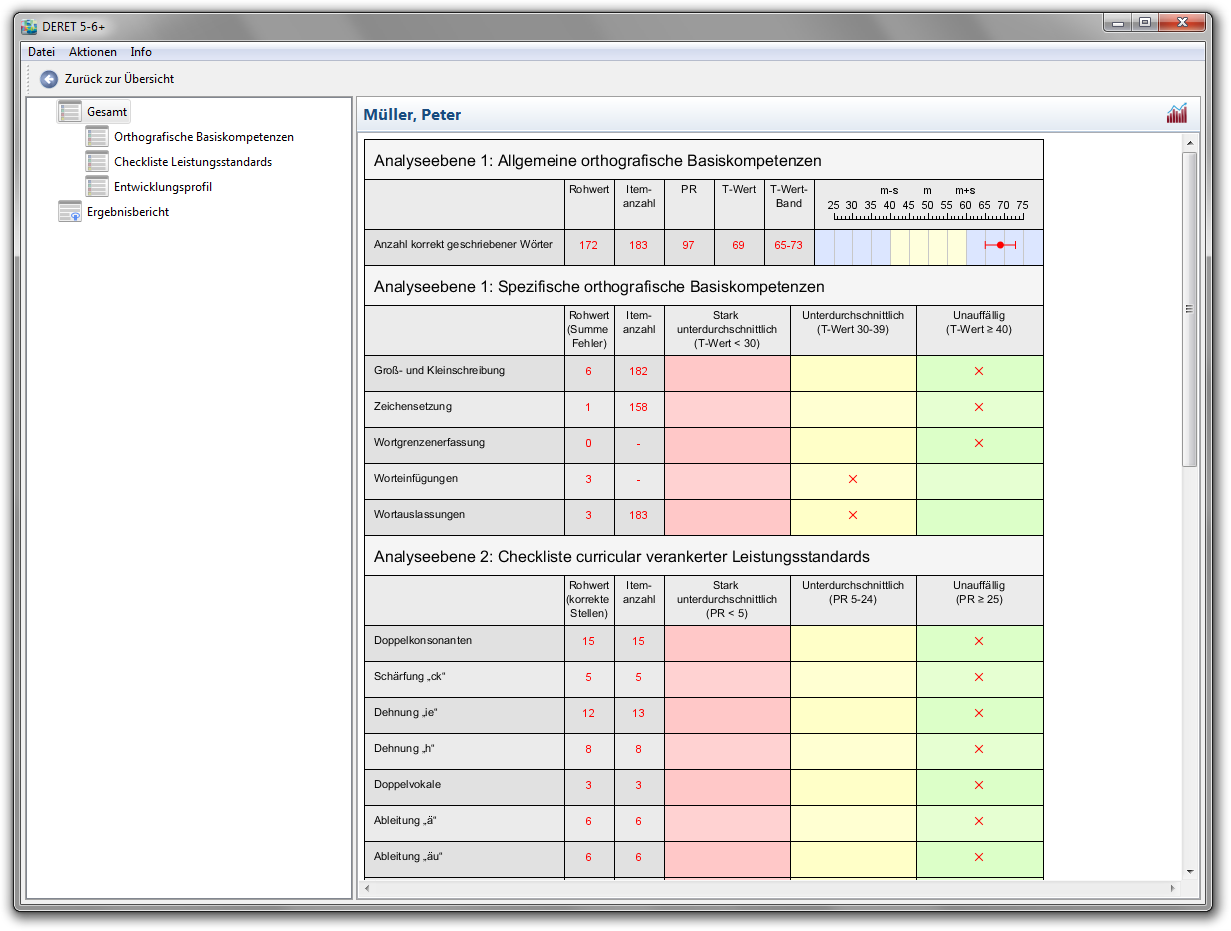Image resolution: width=1231 pixels, height=931 pixels.
Task: Click icon beside Orthografische Basiskompetenzen
Action: click(97, 137)
